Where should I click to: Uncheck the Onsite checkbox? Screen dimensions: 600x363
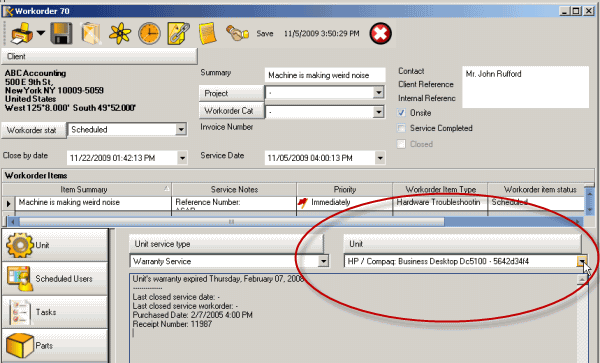tap(401, 113)
